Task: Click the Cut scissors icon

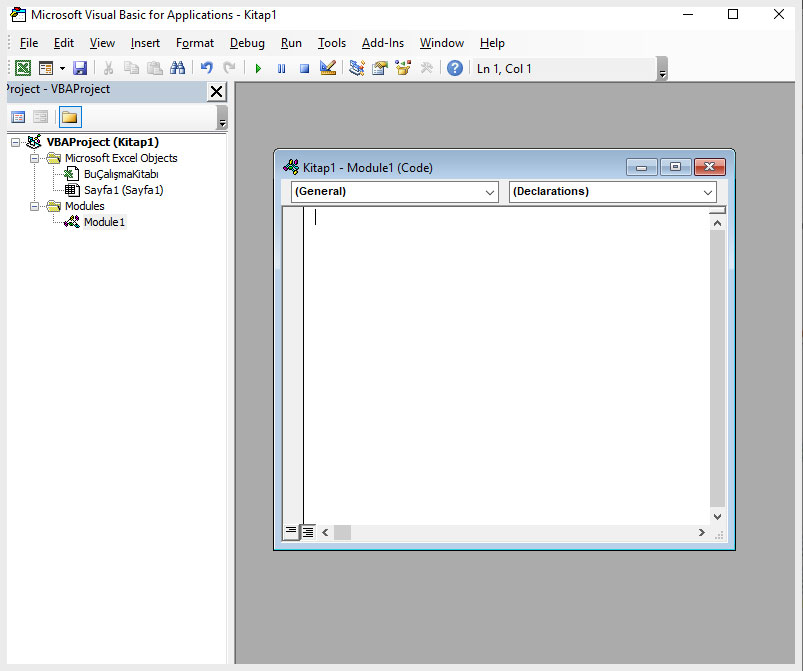Action: 108,68
